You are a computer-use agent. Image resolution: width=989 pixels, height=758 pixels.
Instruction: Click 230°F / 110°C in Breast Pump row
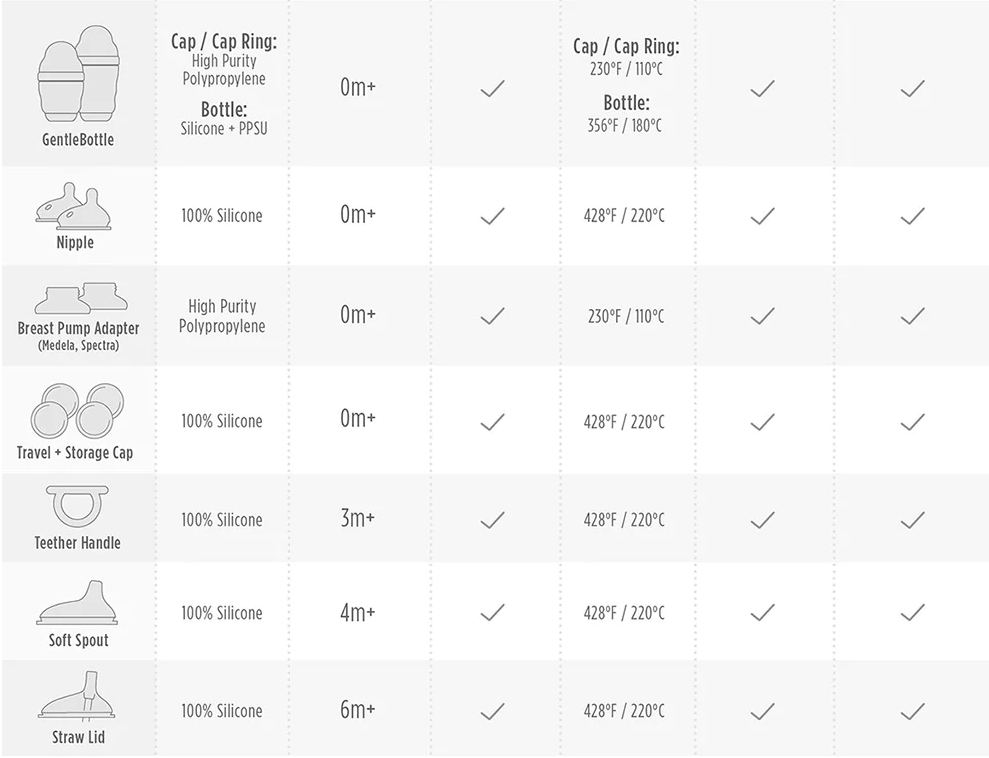(625, 317)
